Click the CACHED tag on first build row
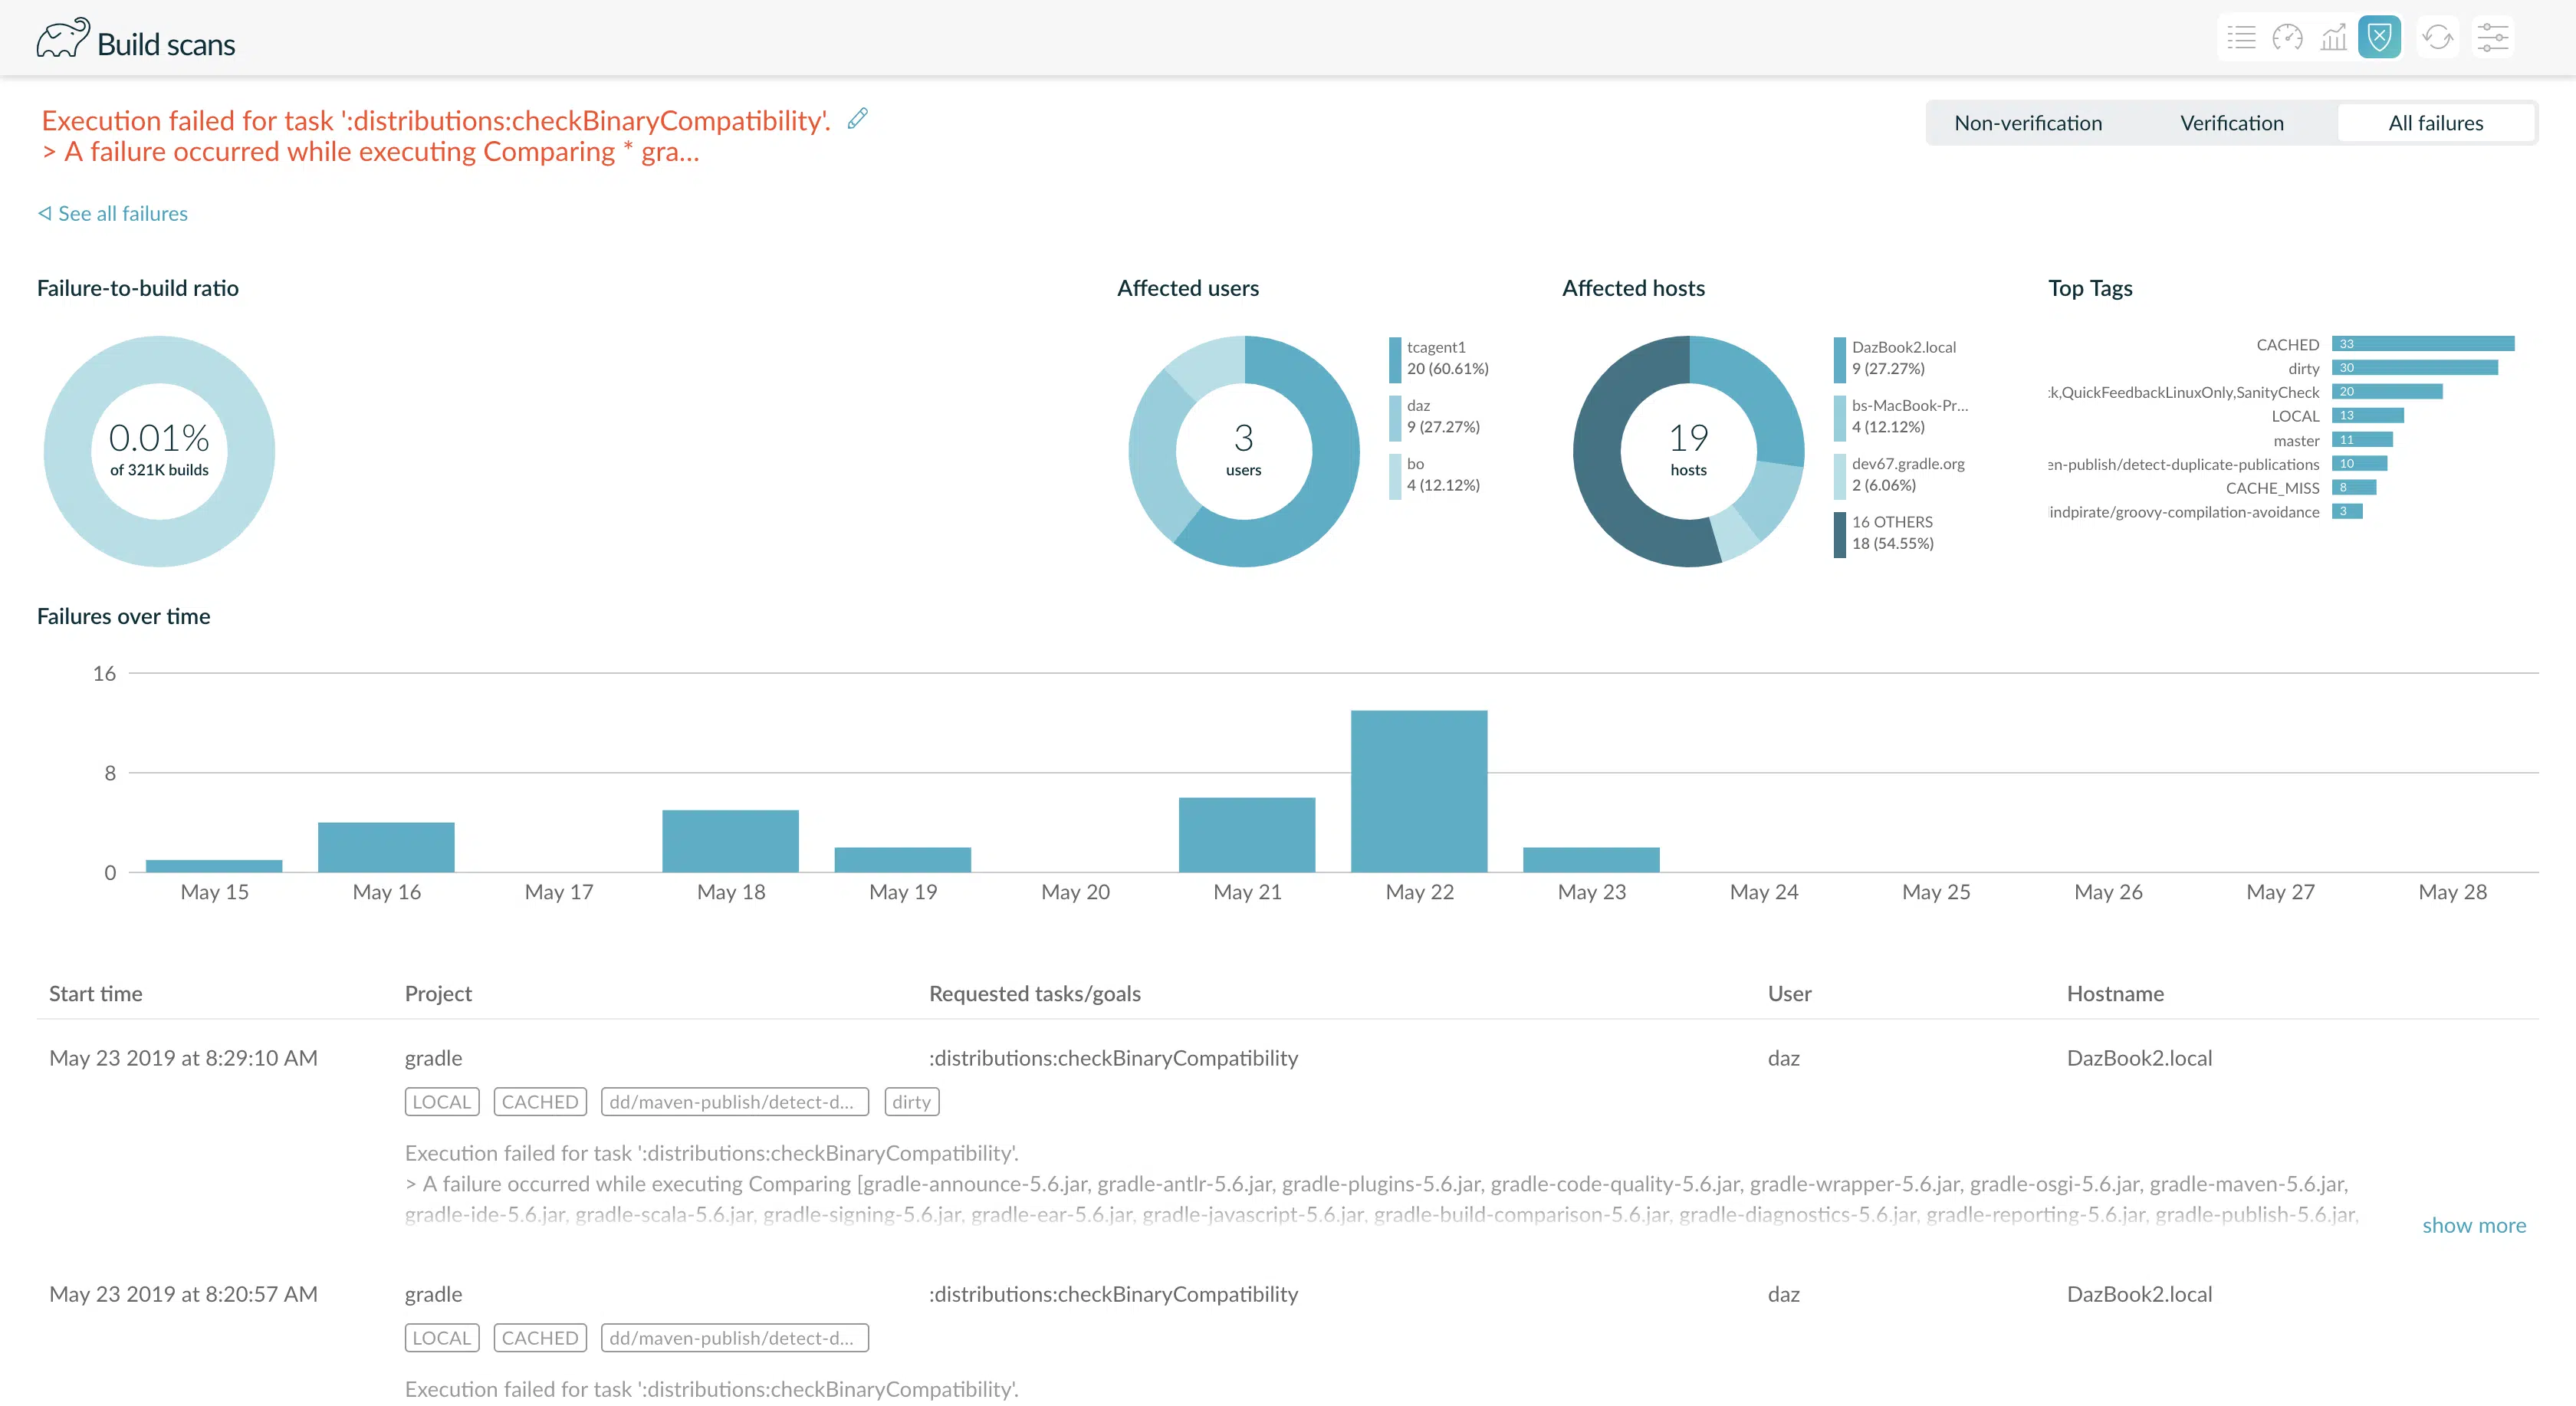The image size is (2576, 1406). click(539, 1102)
